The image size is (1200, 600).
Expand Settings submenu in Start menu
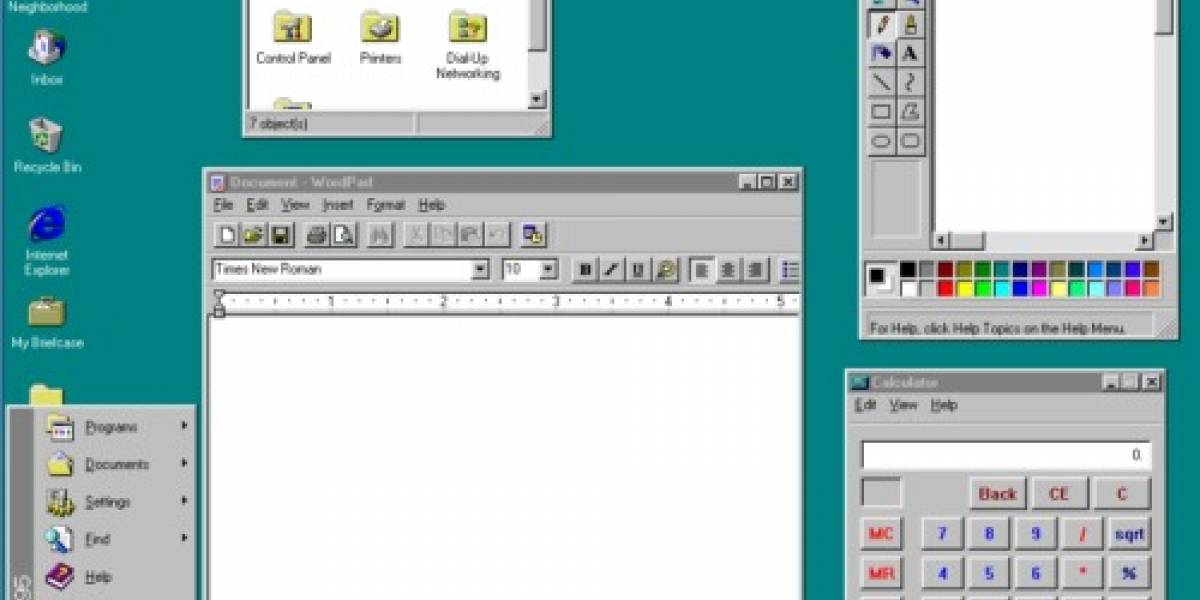pos(115,502)
